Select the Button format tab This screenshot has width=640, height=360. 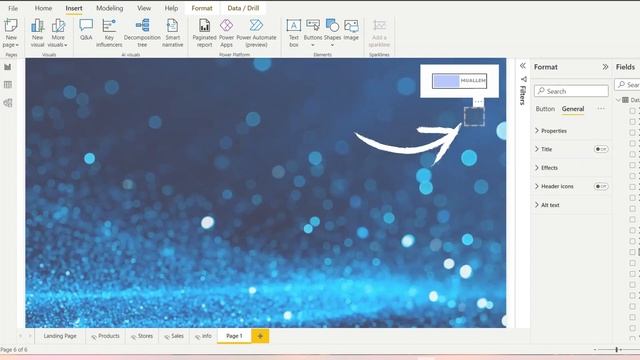coord(545,109)
